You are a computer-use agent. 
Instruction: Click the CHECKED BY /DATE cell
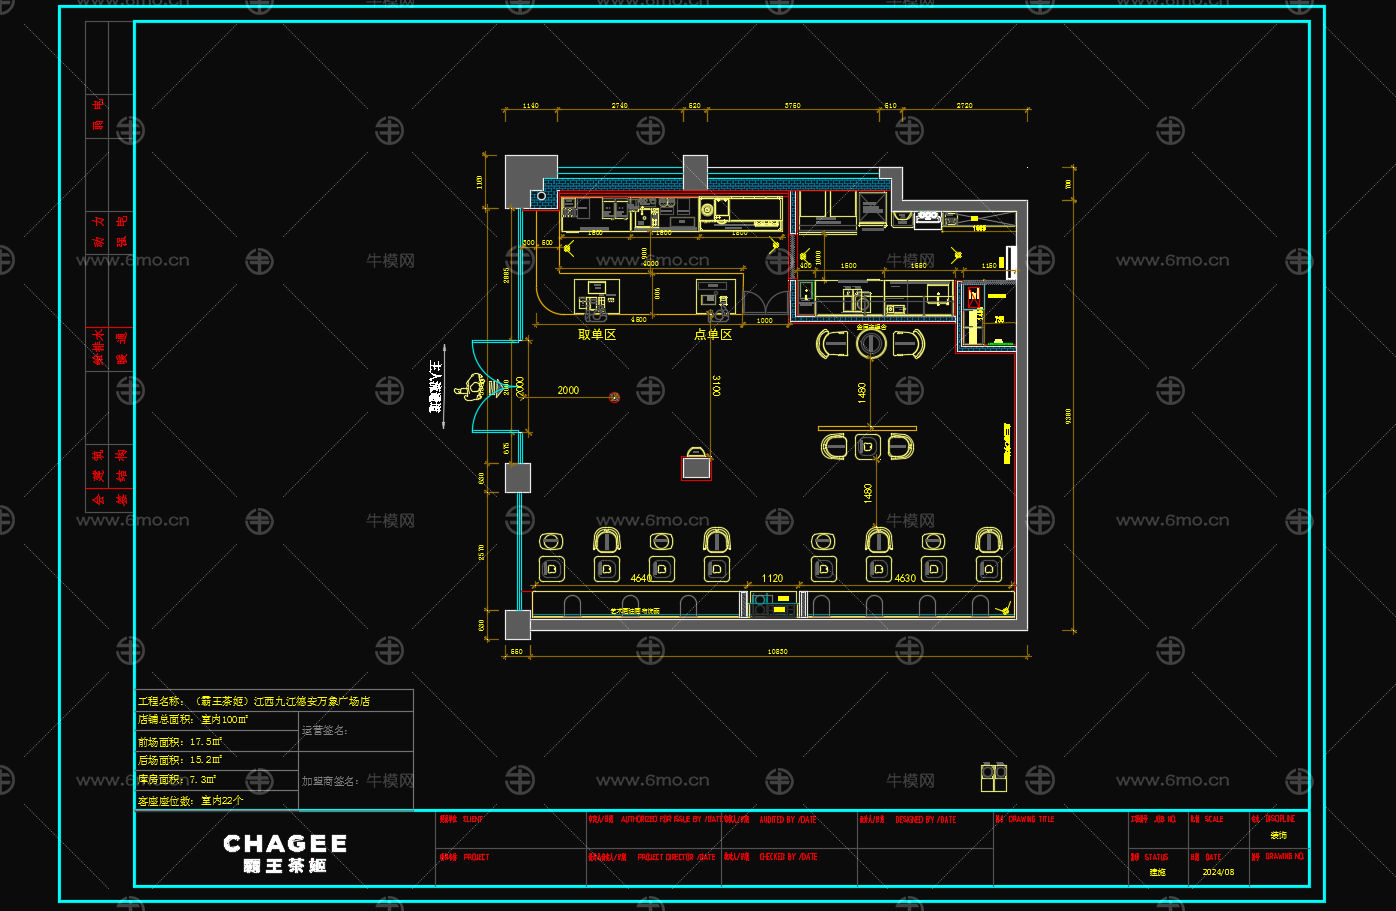tap(790, 868)
